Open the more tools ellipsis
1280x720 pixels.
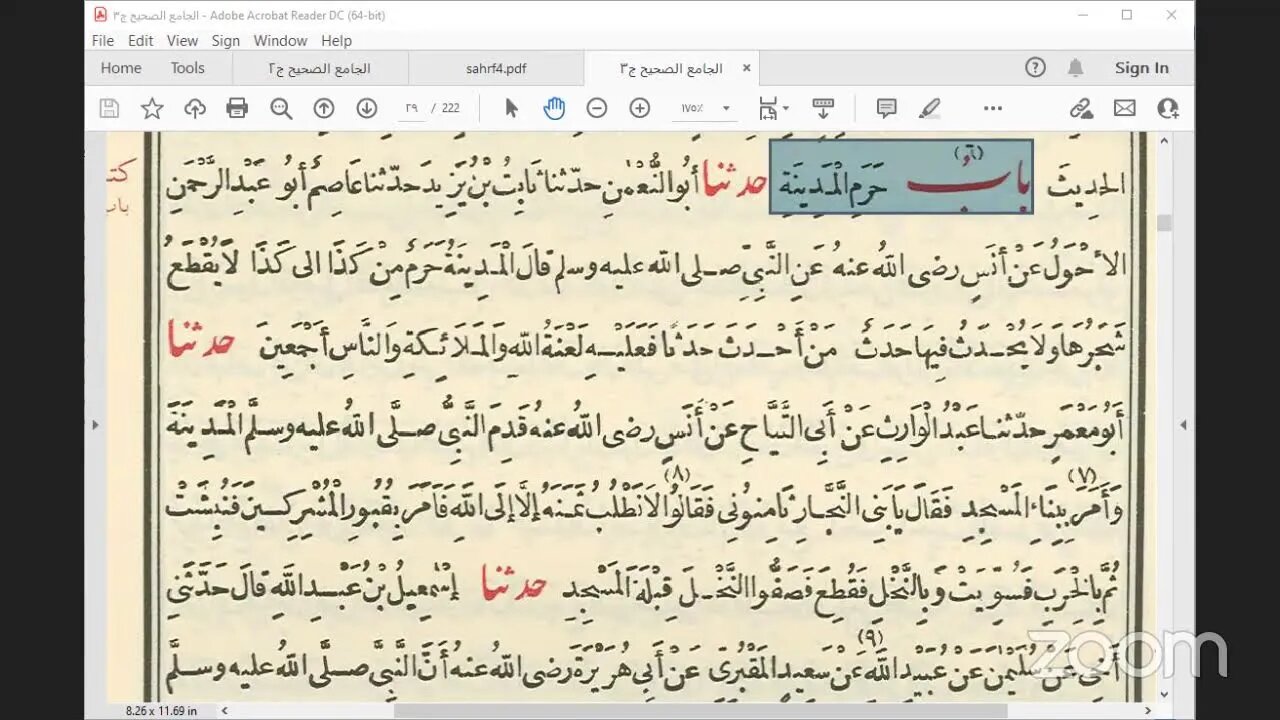[993, 108]
